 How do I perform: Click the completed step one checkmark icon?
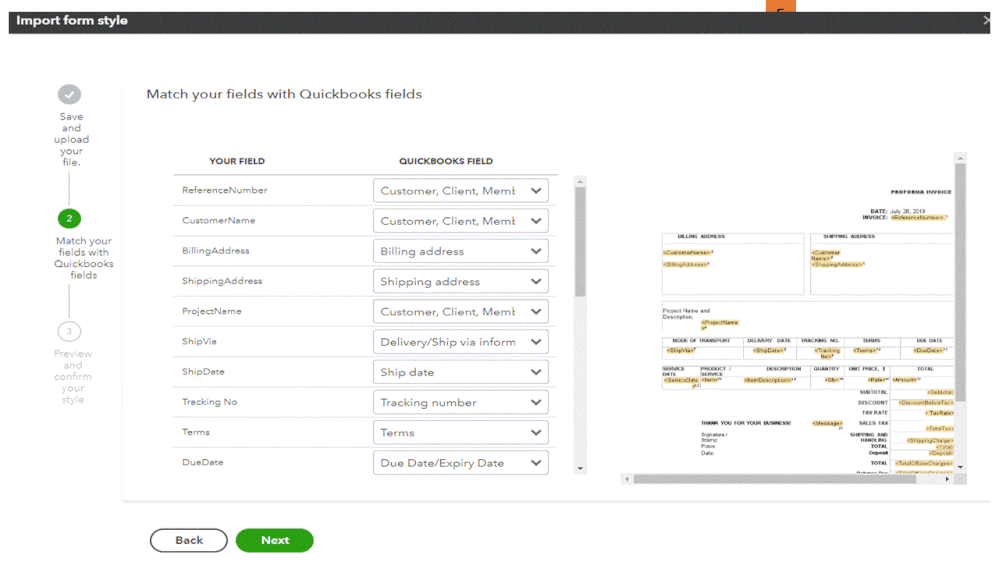click(x=69, y=94)
